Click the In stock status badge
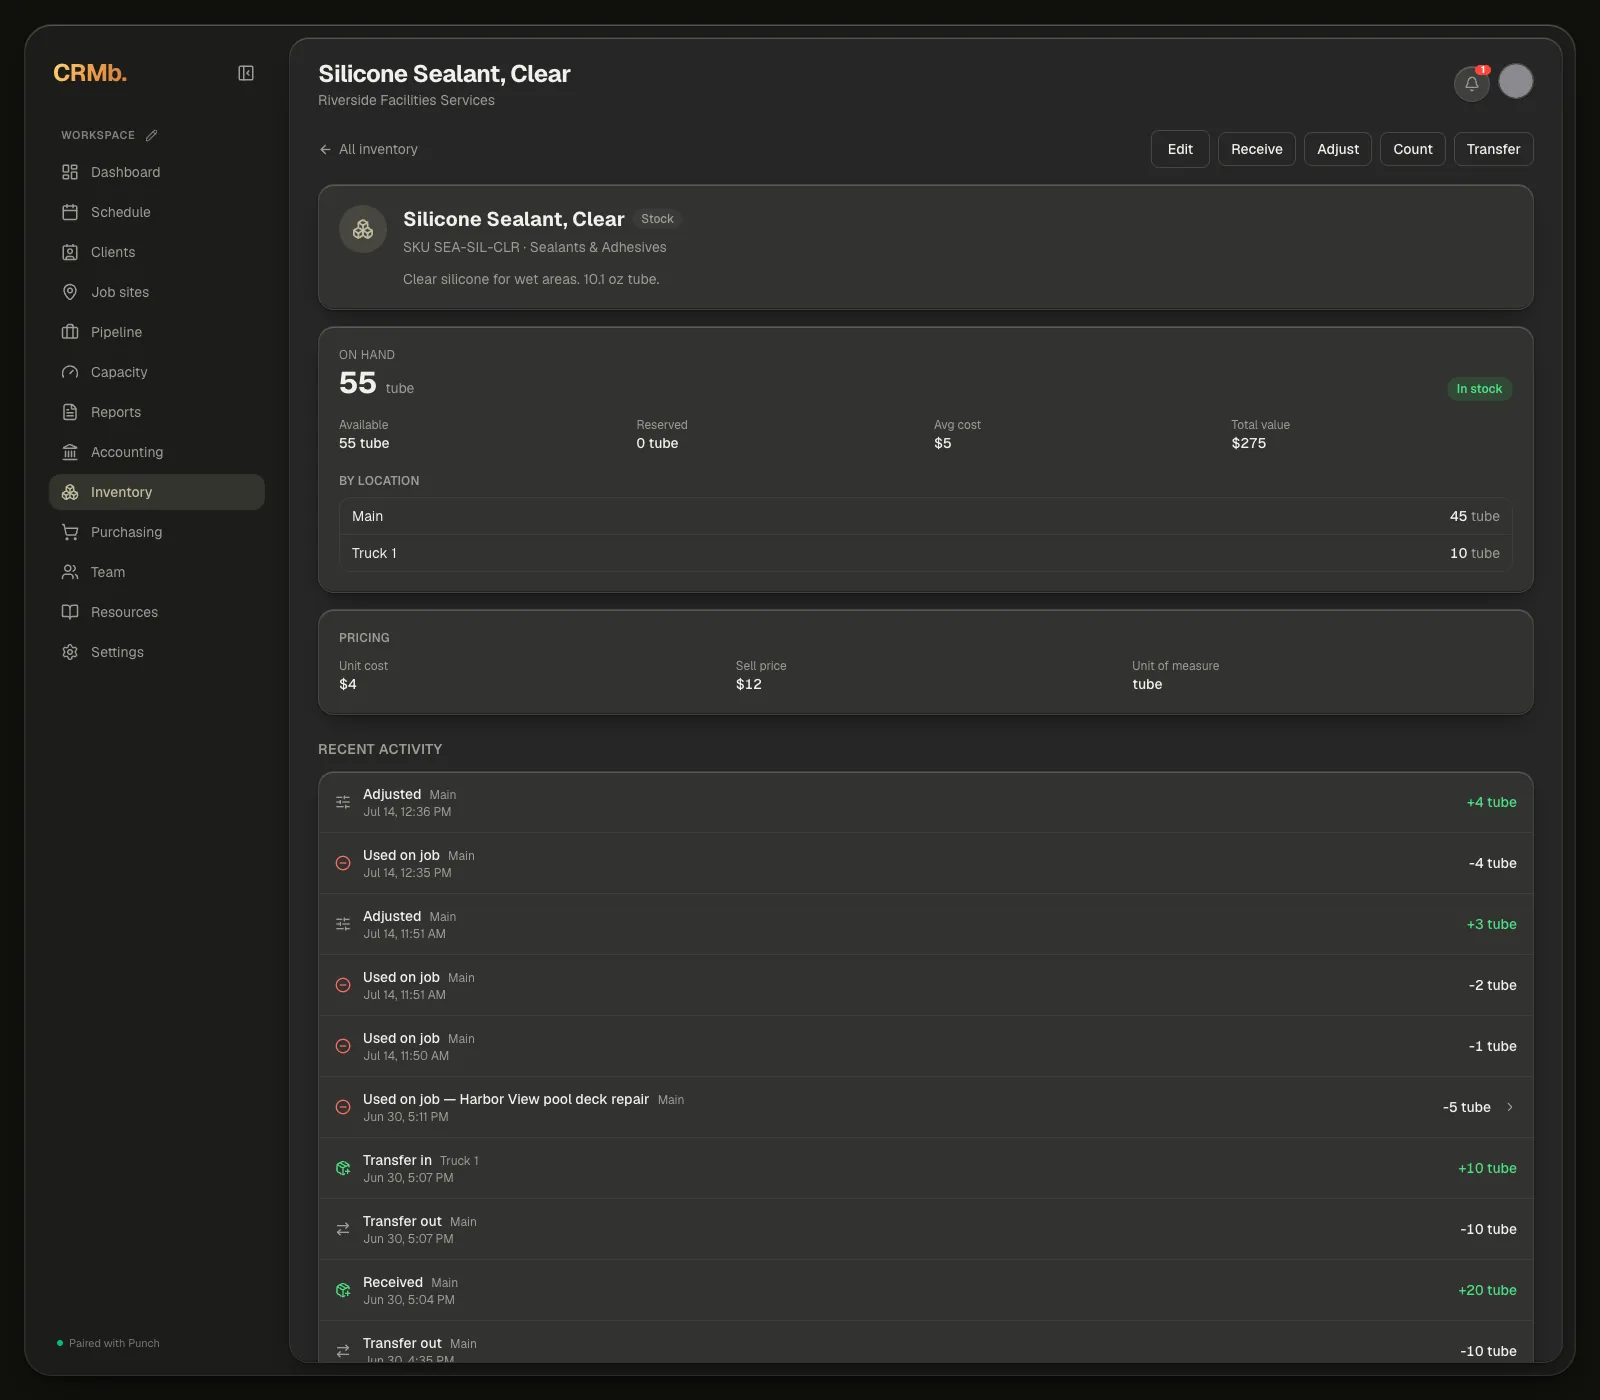Screen dimensions: 1600x1400 (1479, 389)
